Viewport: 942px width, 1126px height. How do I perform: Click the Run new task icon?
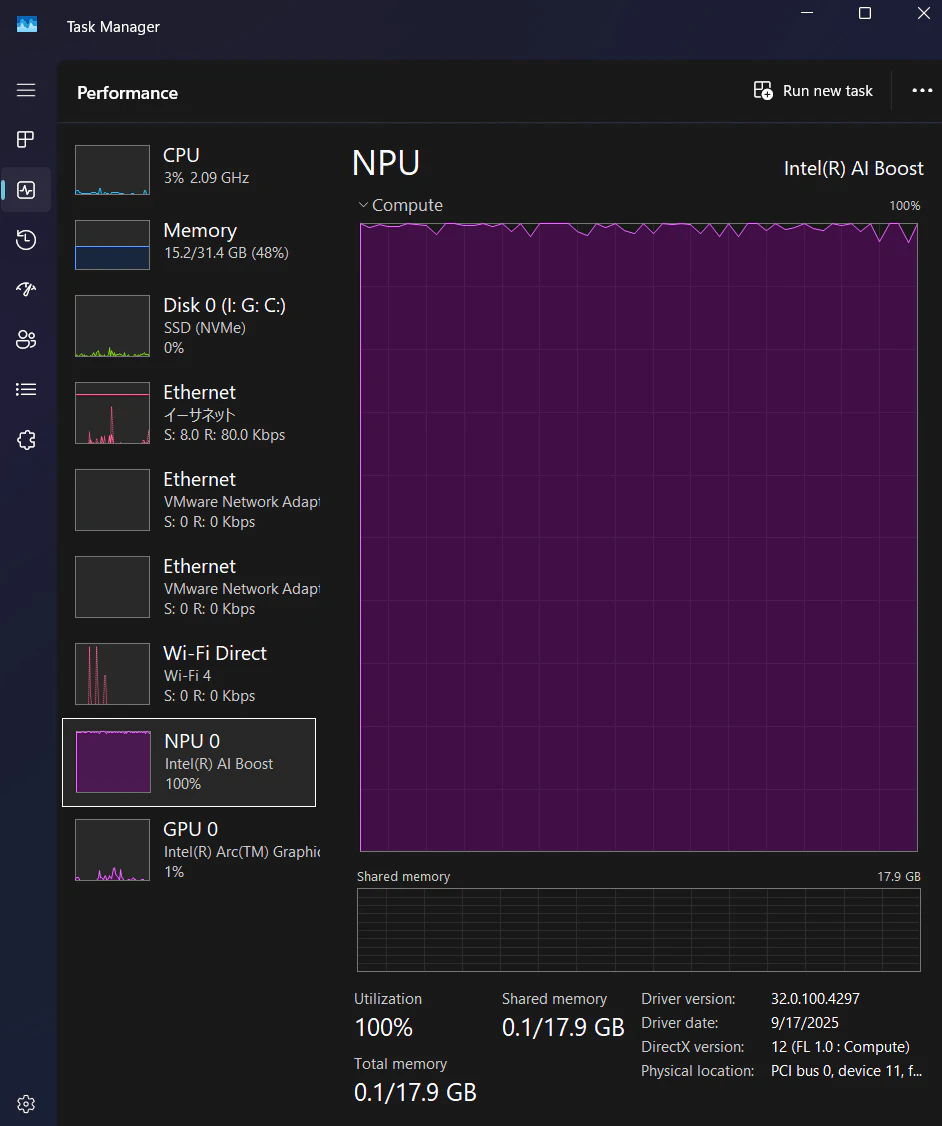763,90
